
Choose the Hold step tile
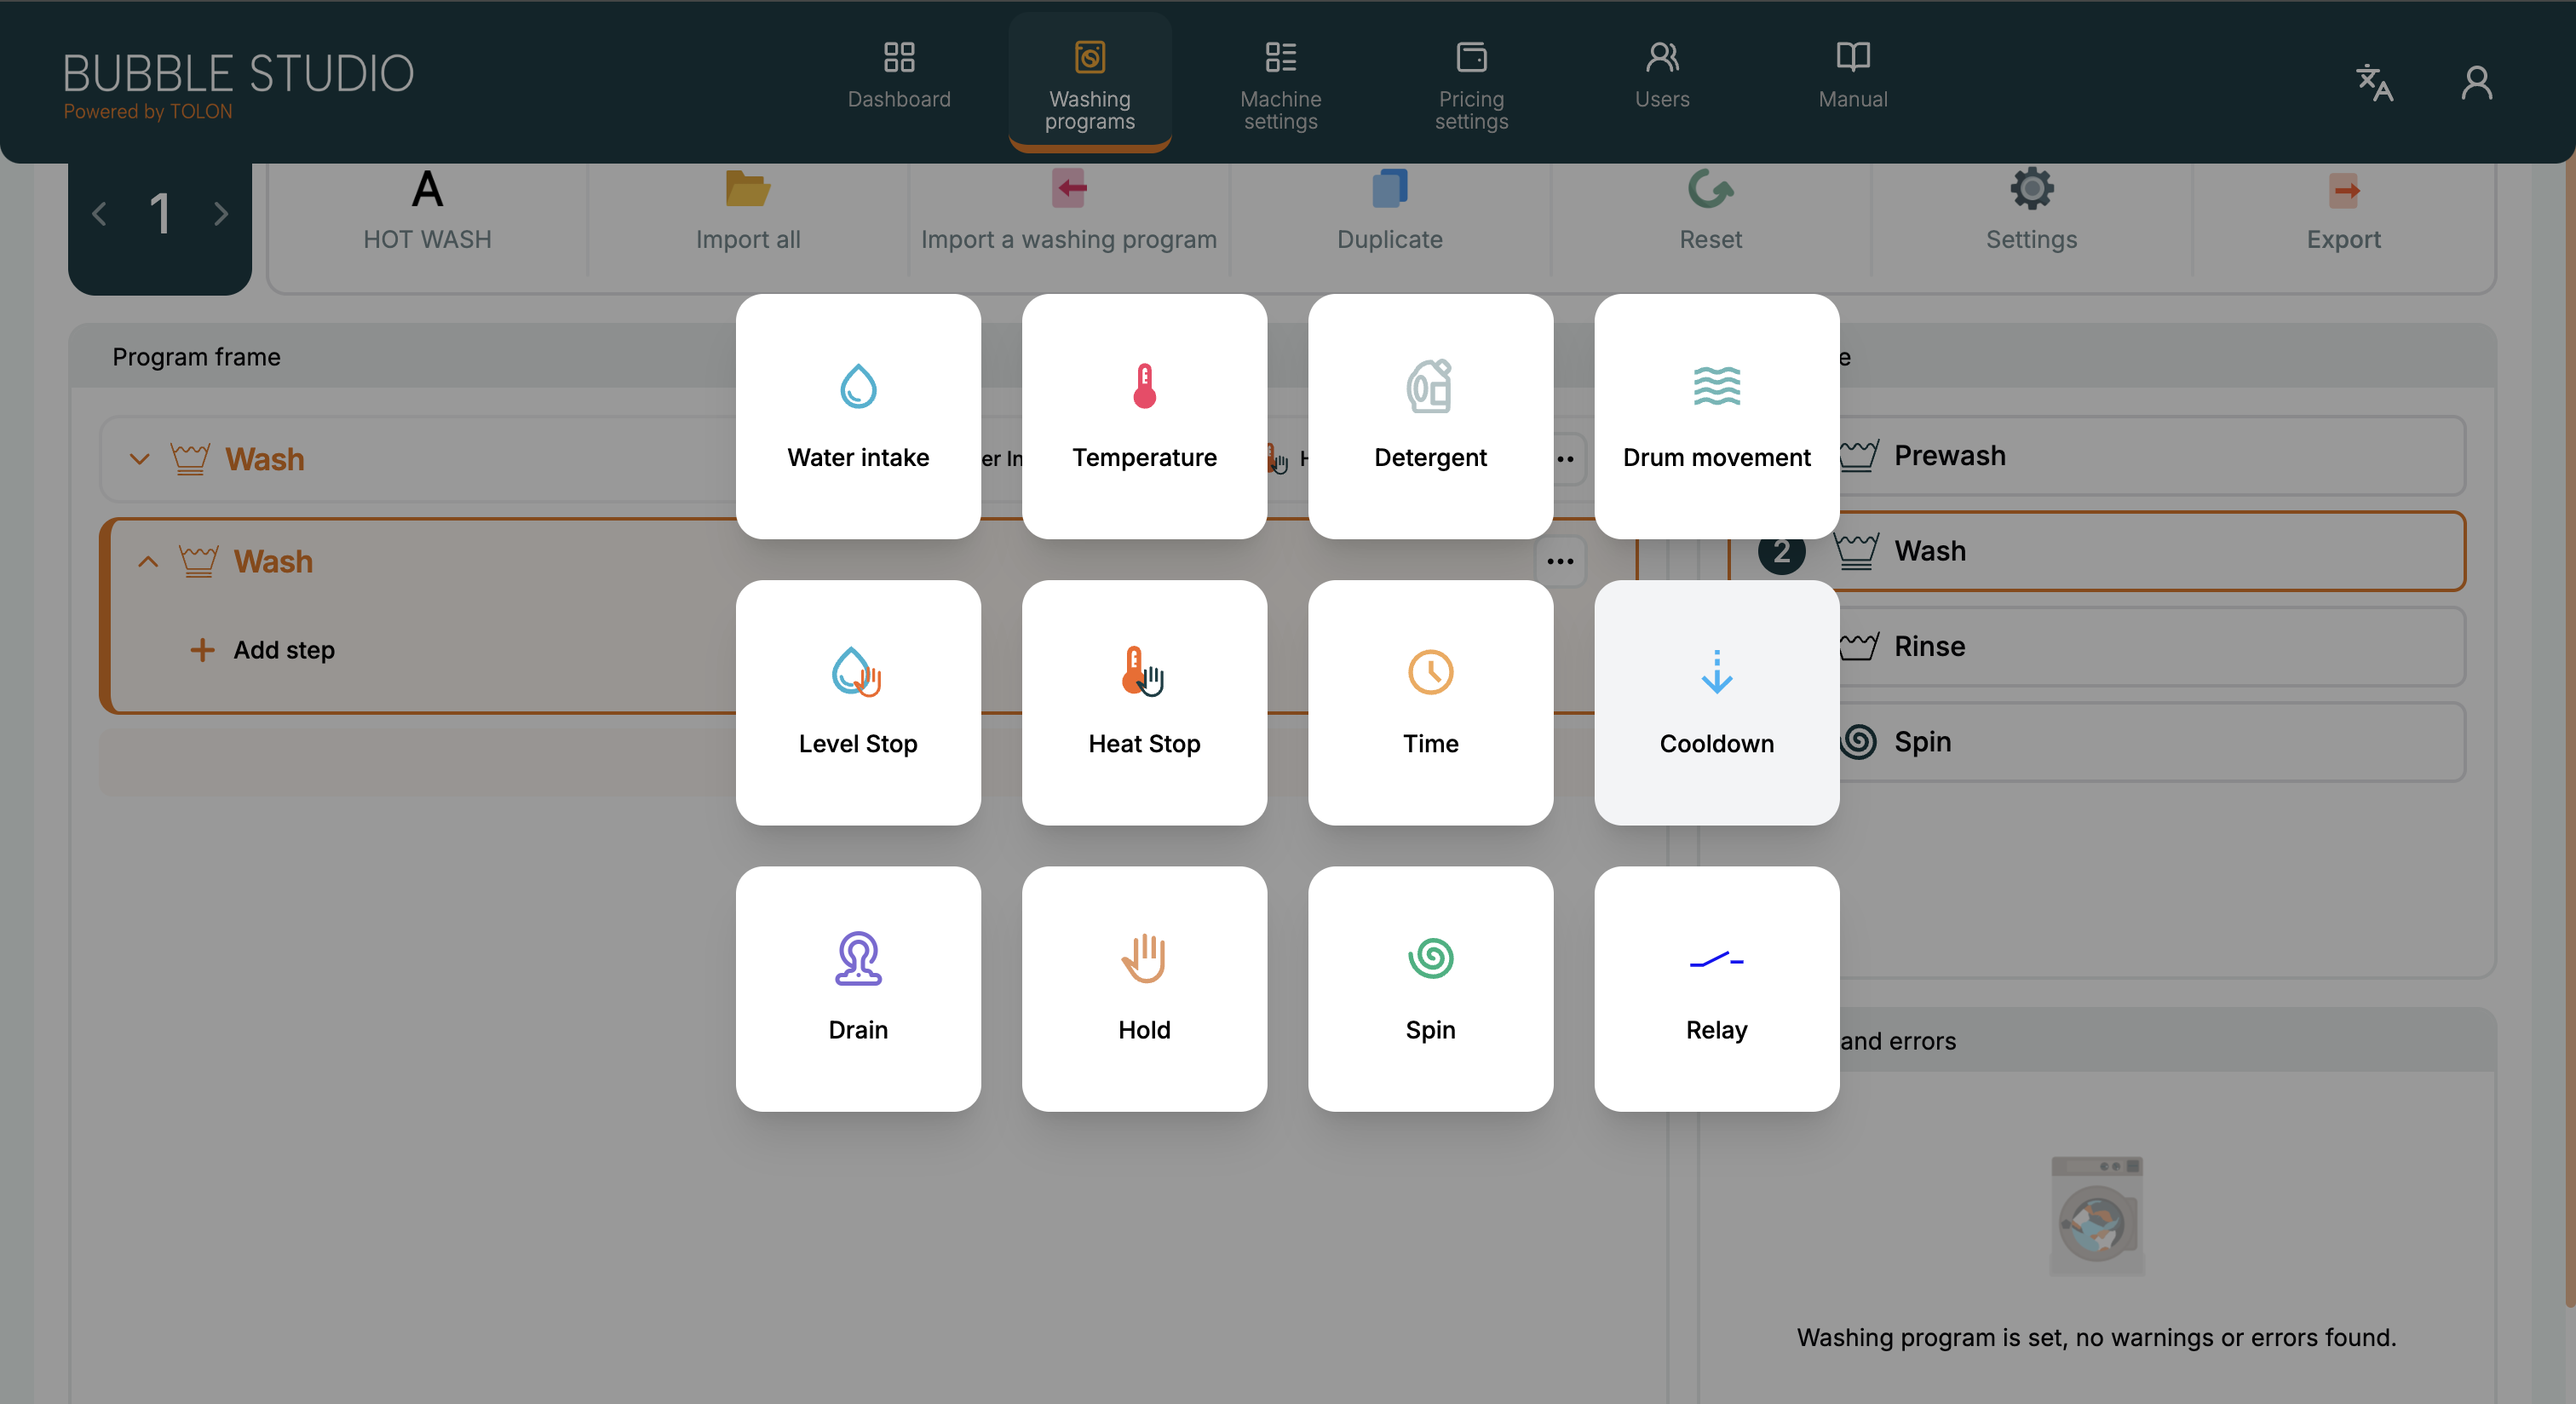pos(1144,988)
